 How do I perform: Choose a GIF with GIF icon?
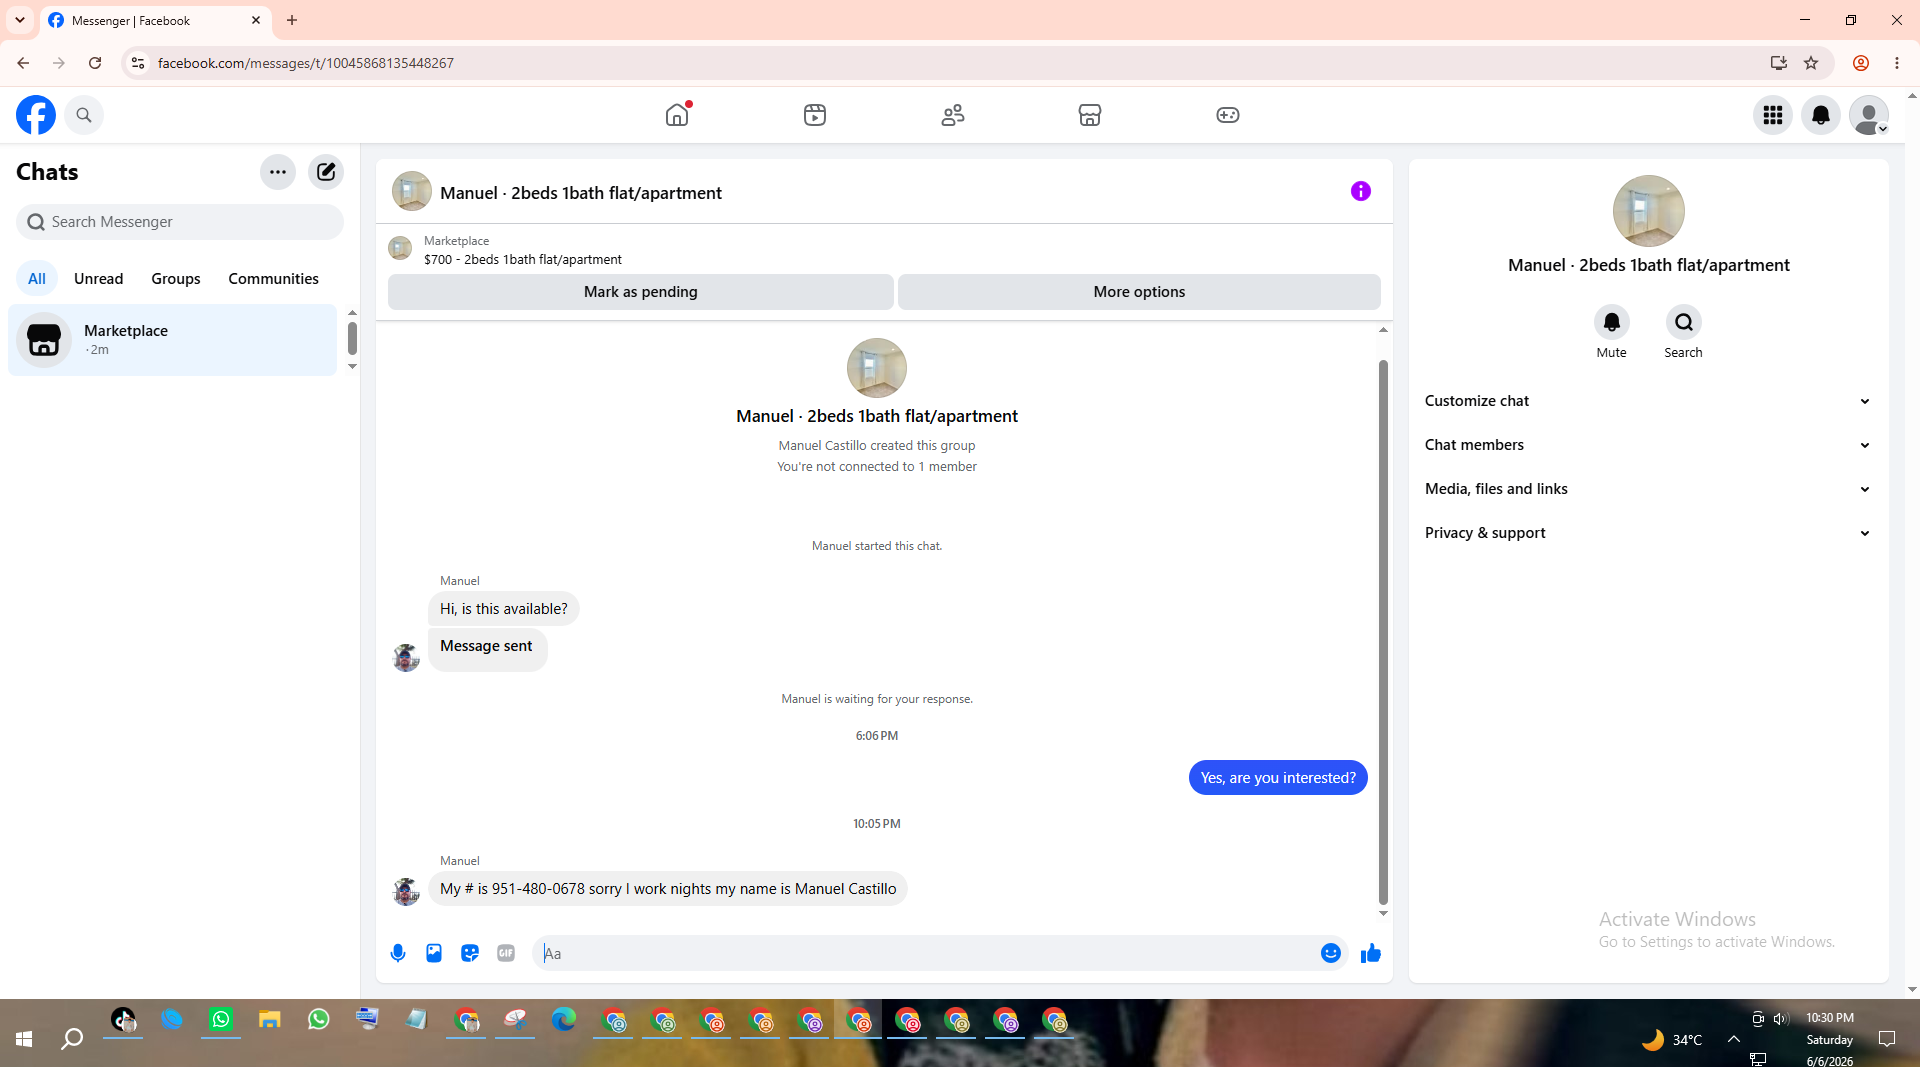coord(506,953)
